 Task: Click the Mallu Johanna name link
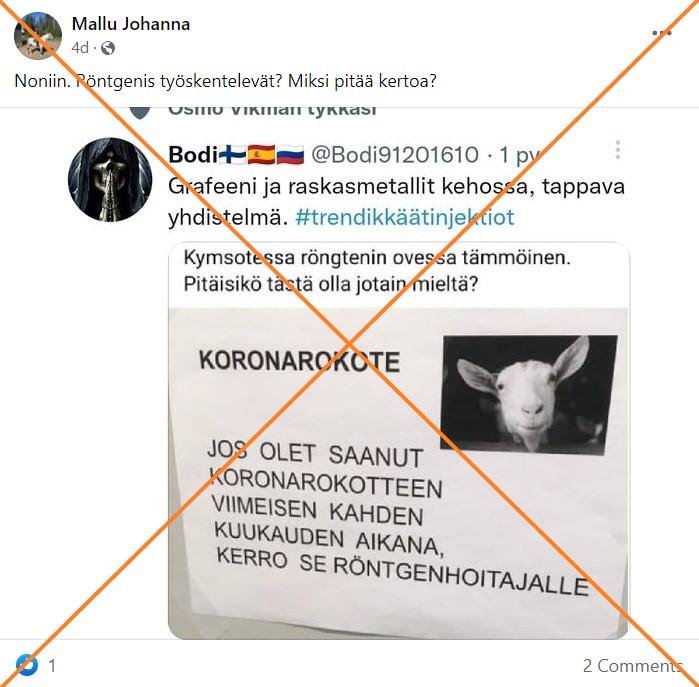coord(131,24)
